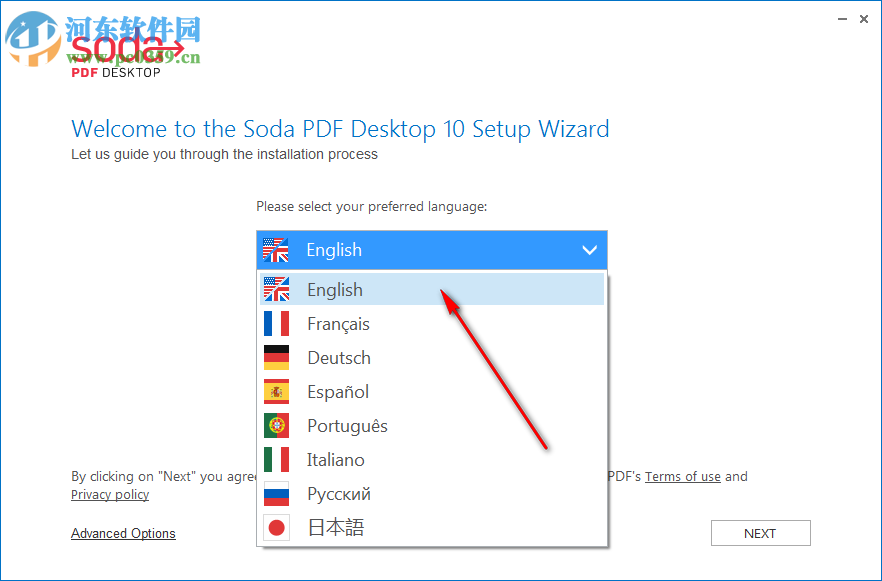Image resolution: width=882 pixels, height=581 pixels.
Task: Choose Português language option
Action: click(347, 426)
